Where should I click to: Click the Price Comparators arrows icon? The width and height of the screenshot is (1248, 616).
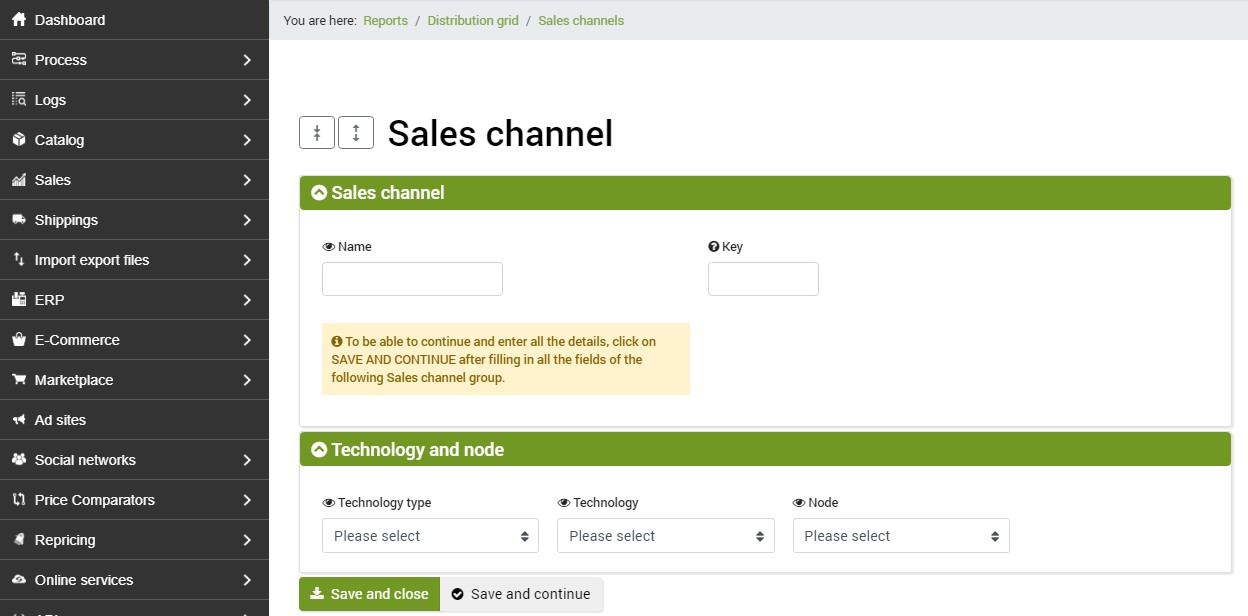(x=18, y=500)
